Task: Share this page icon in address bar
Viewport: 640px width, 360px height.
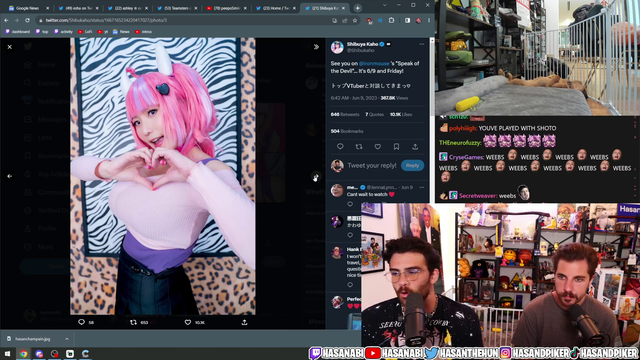Action: click(345, 20)
